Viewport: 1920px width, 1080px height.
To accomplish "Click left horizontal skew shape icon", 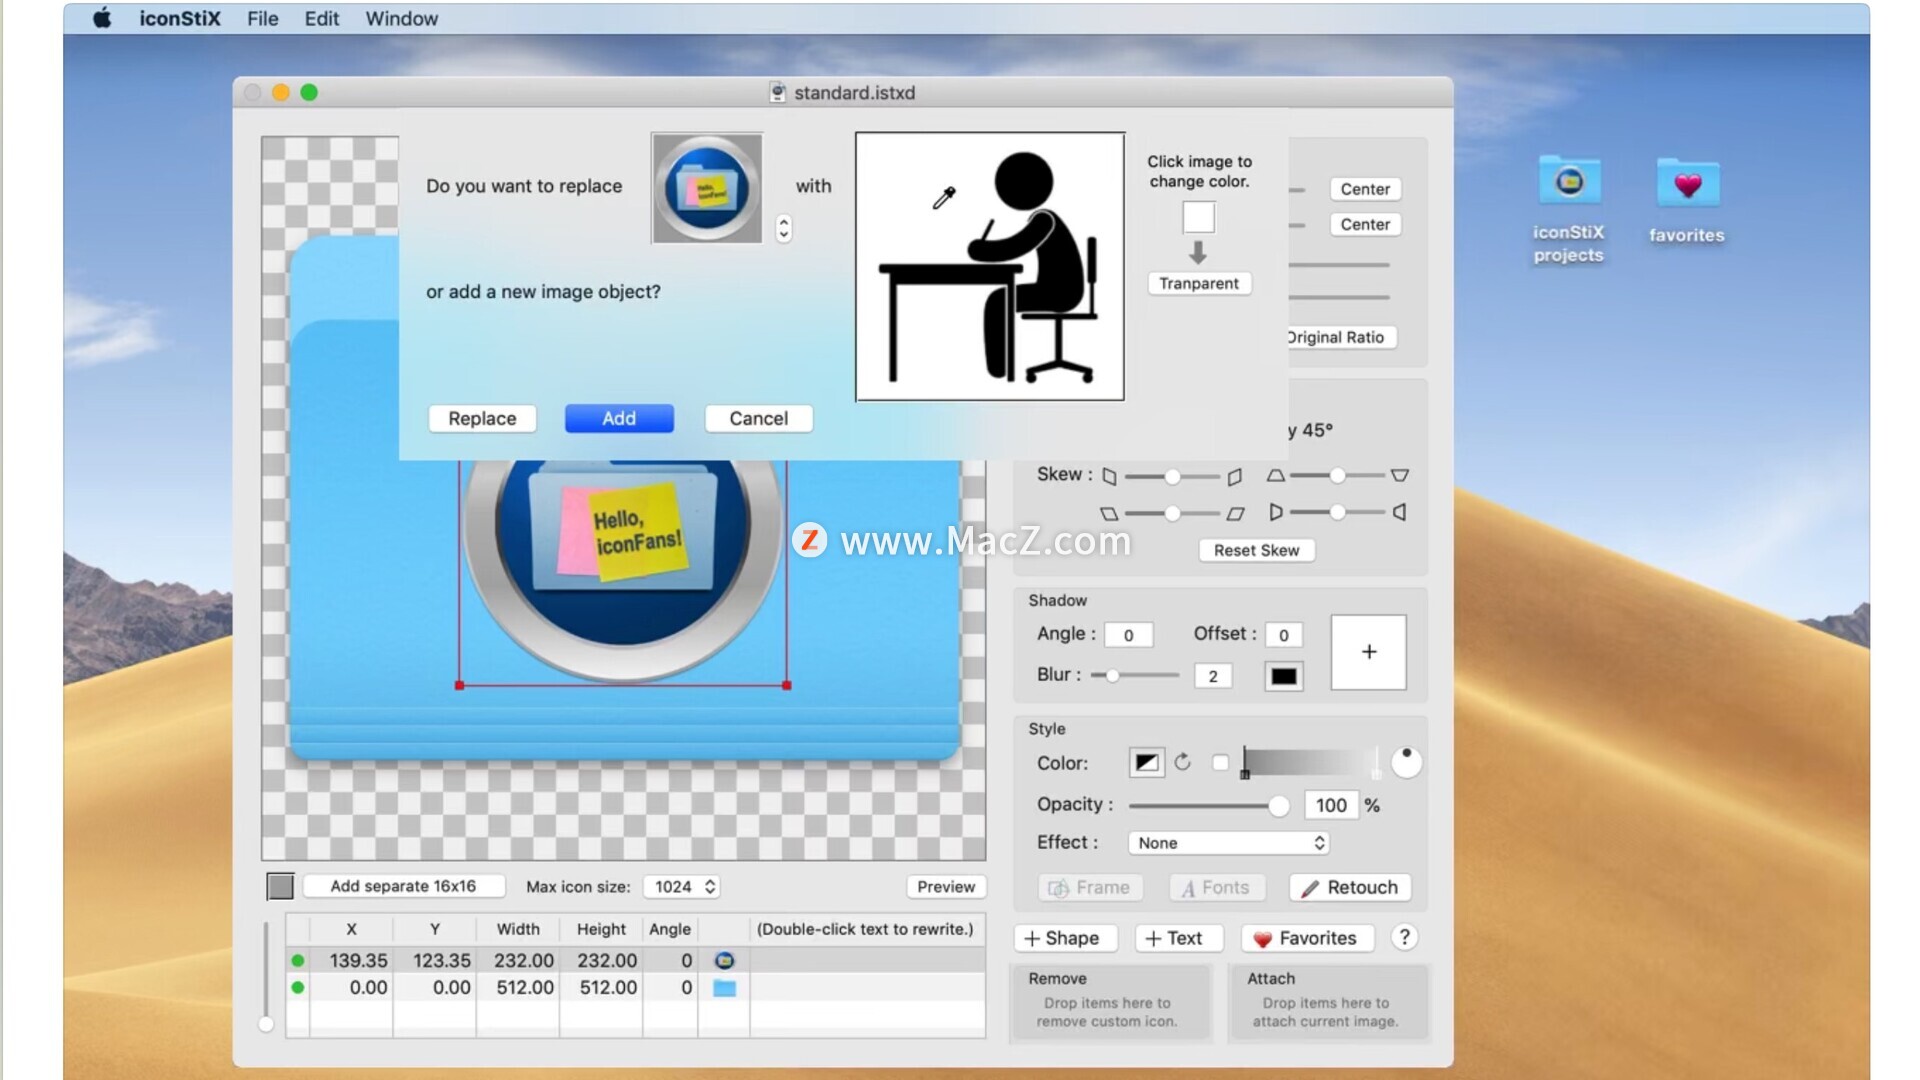I will [x=1109, y=476].
